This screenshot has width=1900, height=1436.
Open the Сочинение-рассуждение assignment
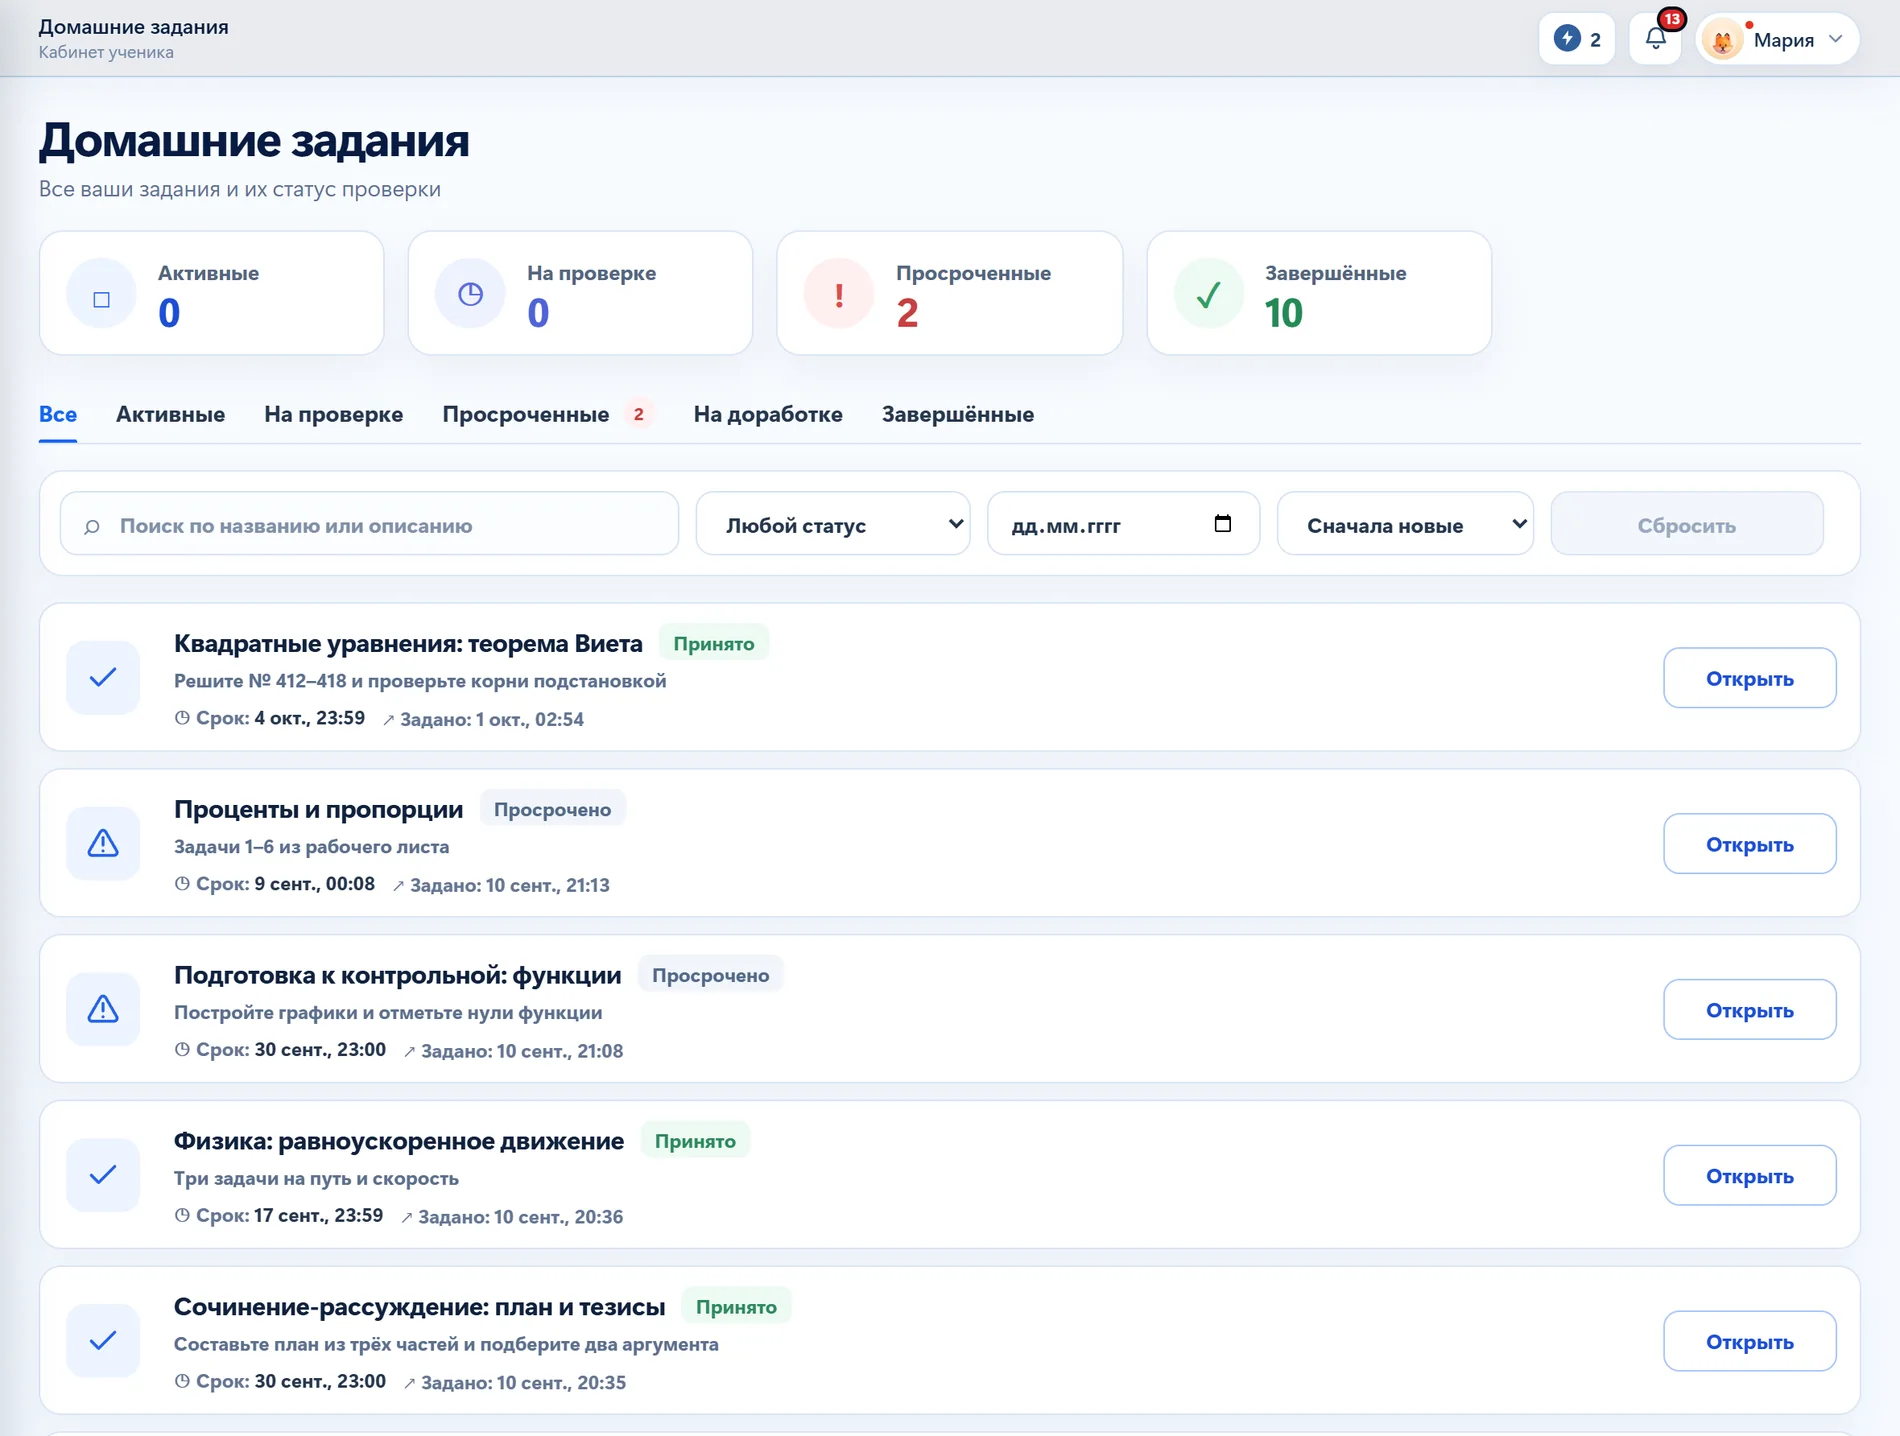tap(1749, 1341)
